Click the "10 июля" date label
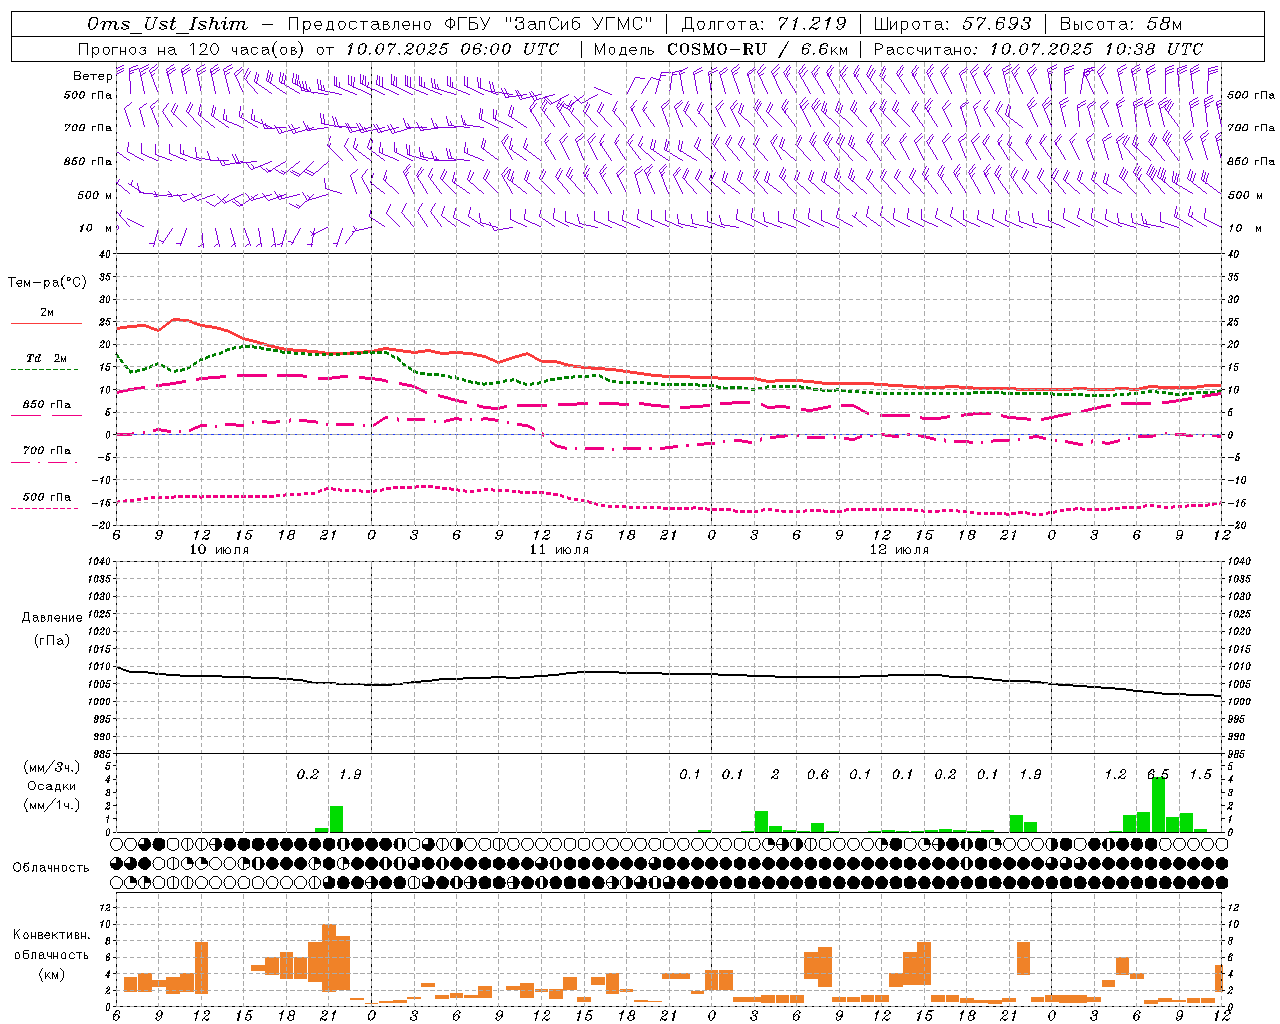Viewport: 1280px width, 1024px height. [219, 550]
